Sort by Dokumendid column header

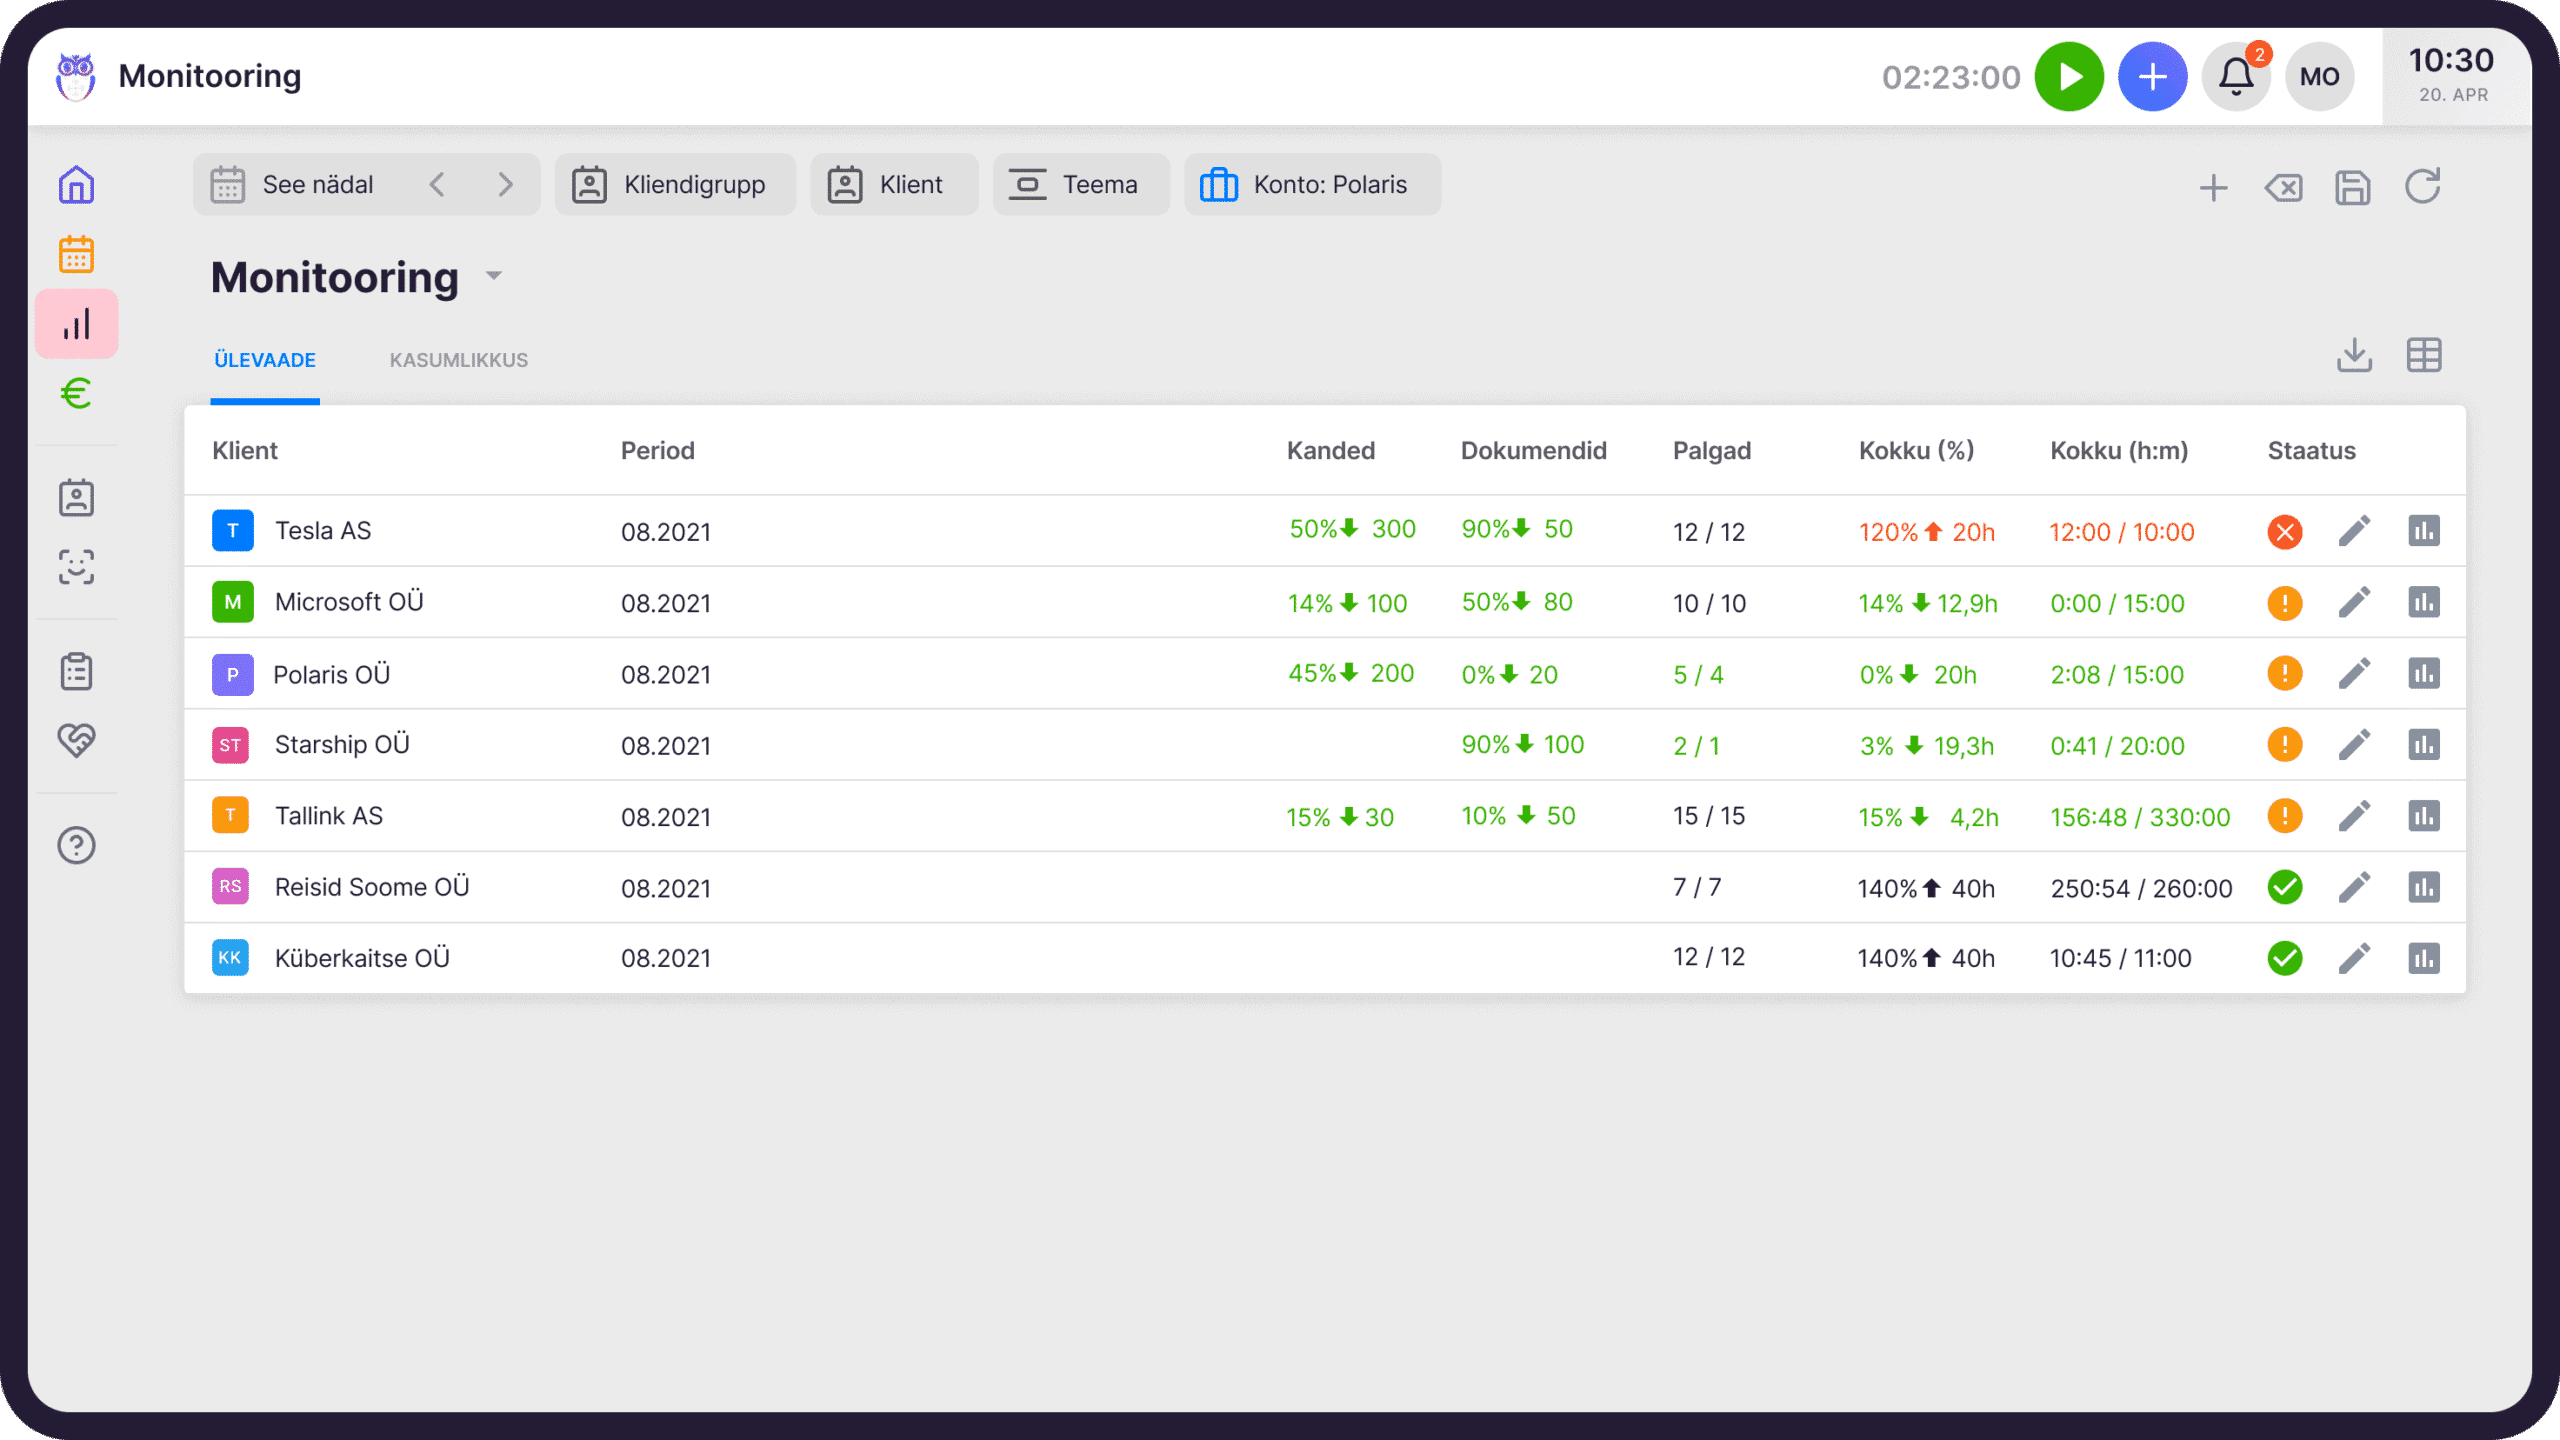[x=1533, y=451]
